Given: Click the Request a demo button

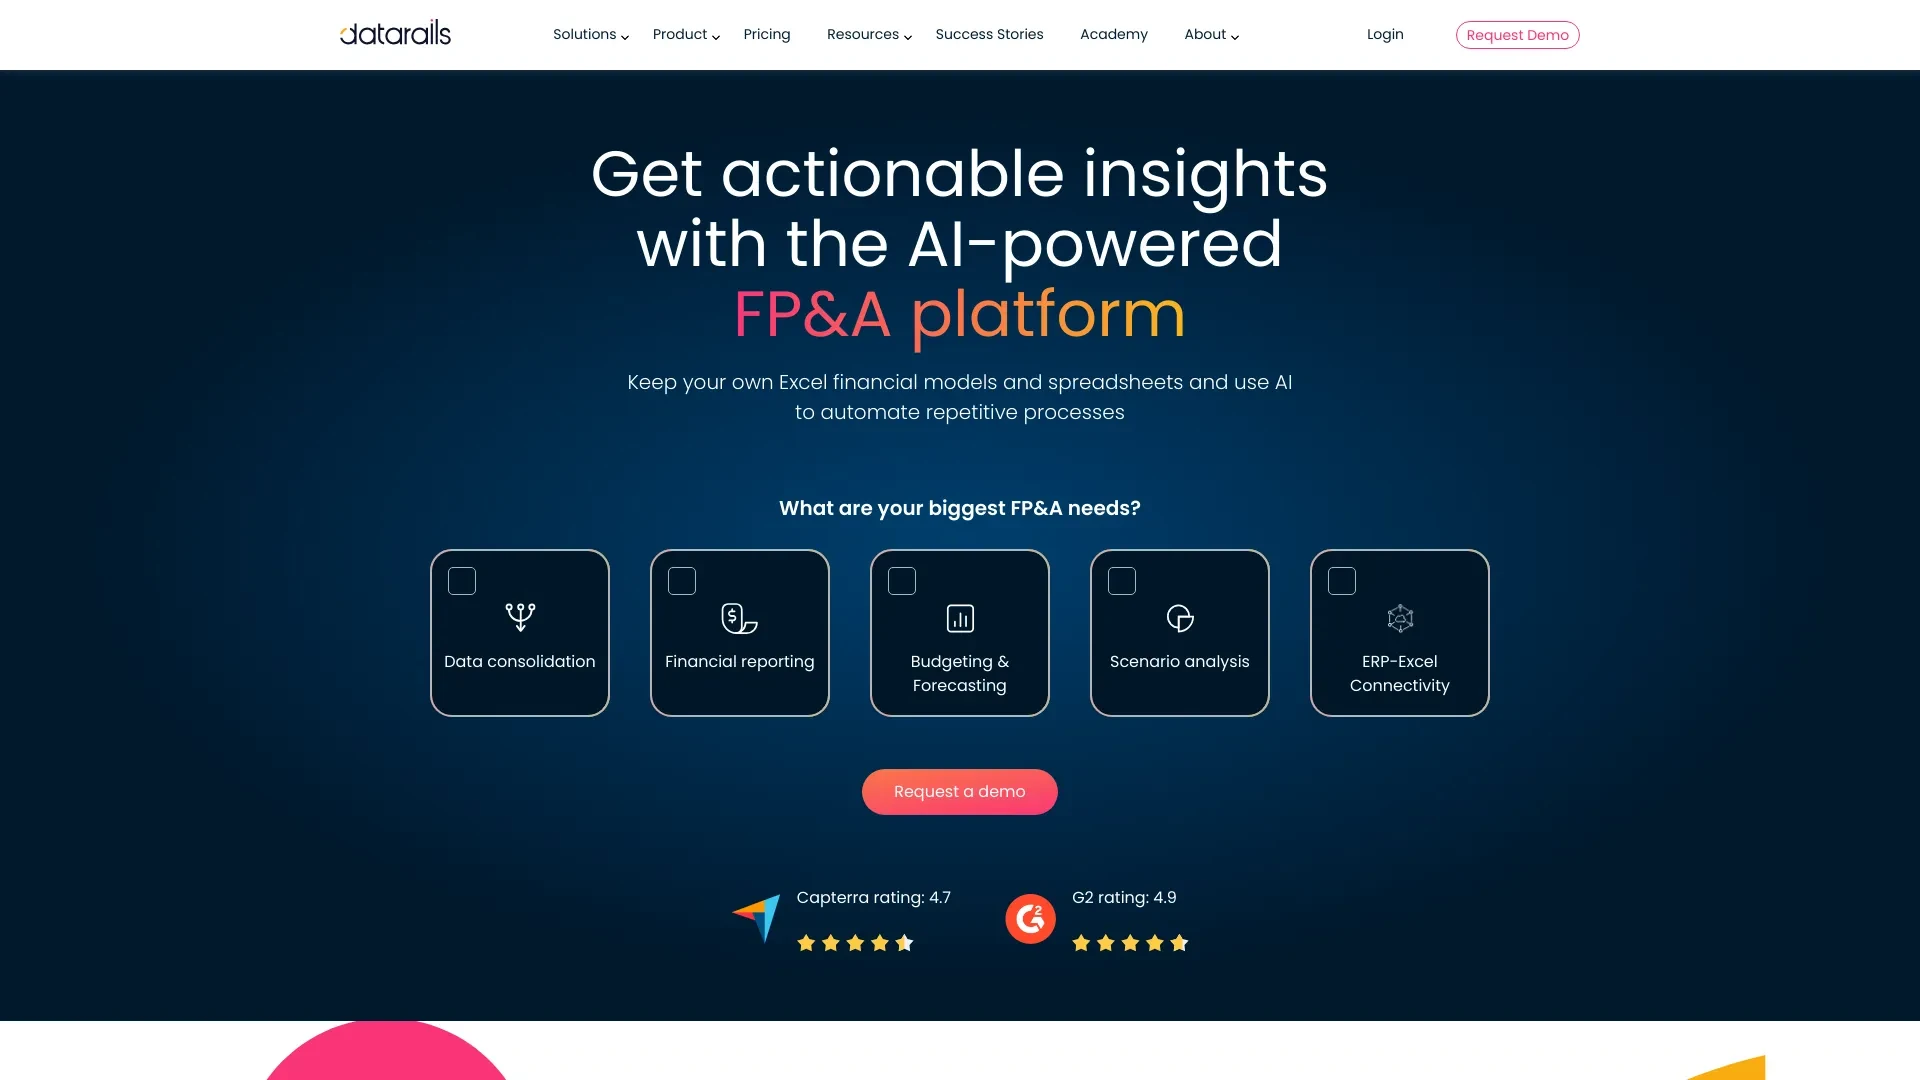Looking at the screenshot, I should [960, 791].
